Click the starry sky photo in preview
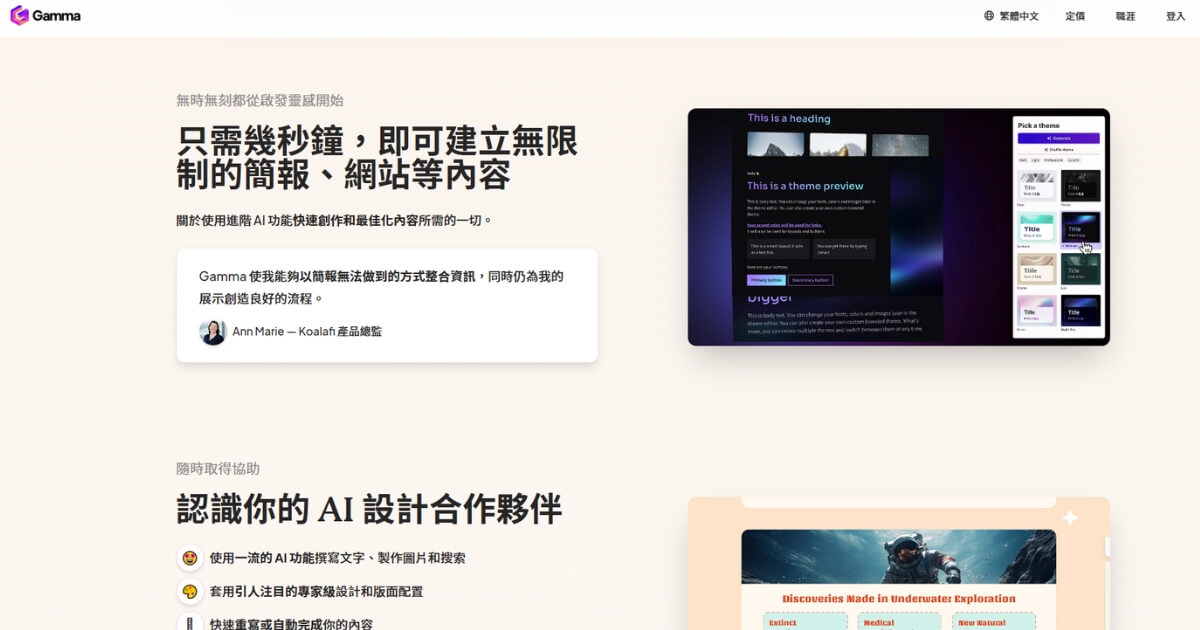This screenshot has height=630, width=1200. click(900, 145)
